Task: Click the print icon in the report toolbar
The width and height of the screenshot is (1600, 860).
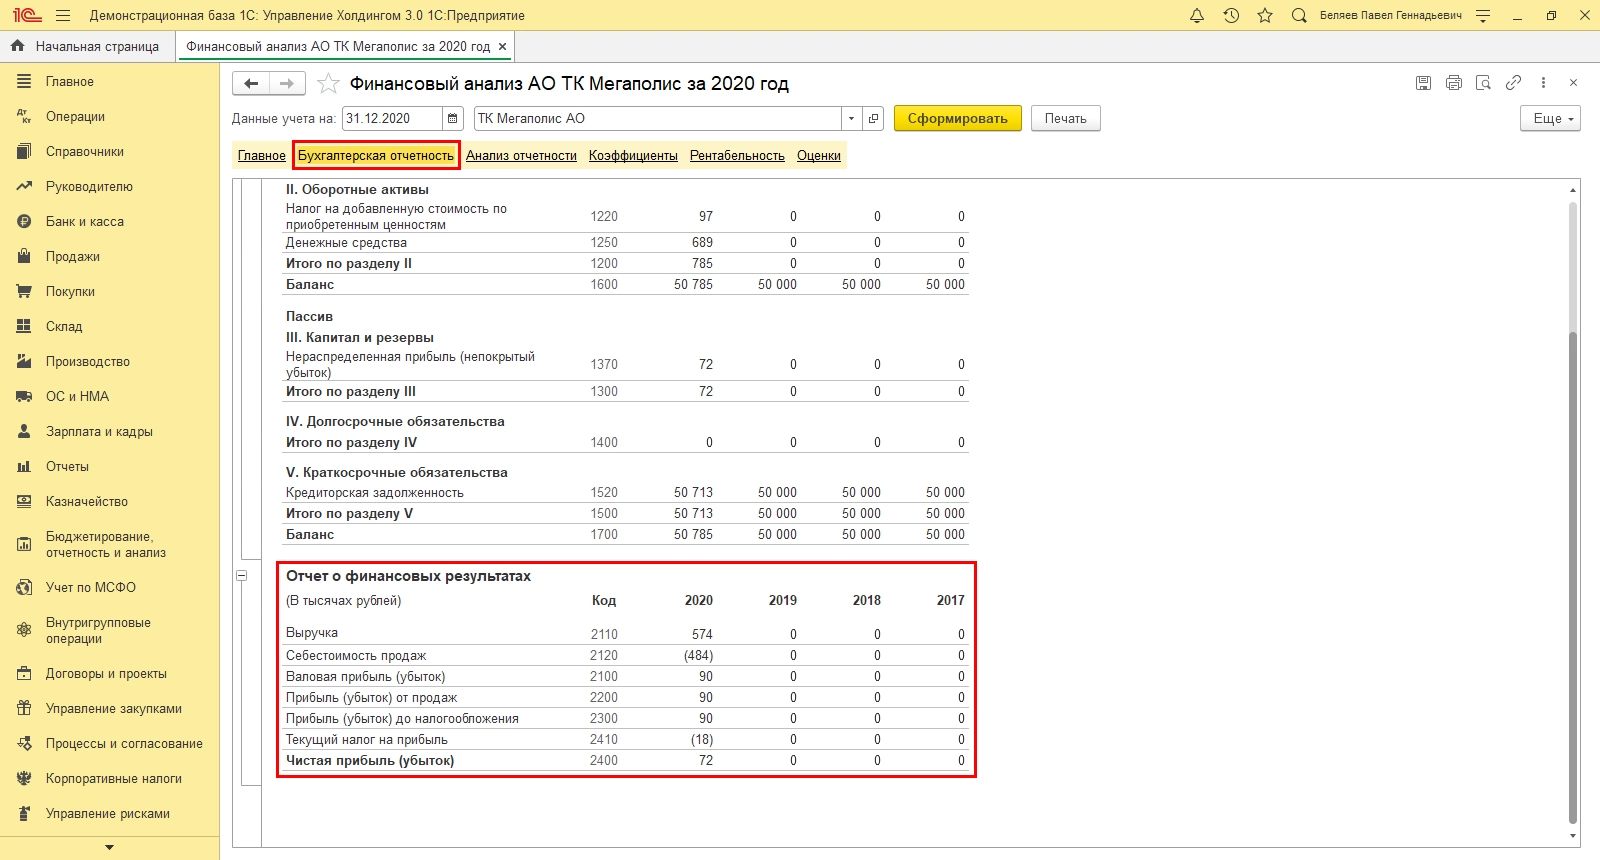Action: pyautogui.click(x=1453, y=83)
